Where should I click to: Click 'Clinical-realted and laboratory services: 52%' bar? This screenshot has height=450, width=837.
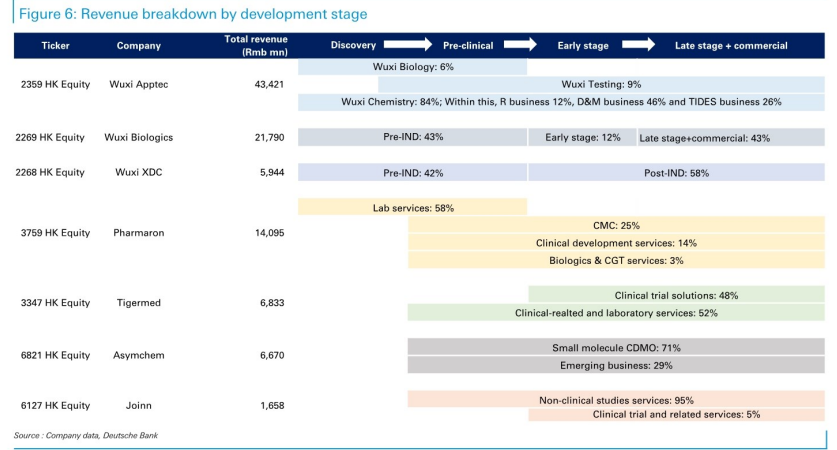coord(616,312)
